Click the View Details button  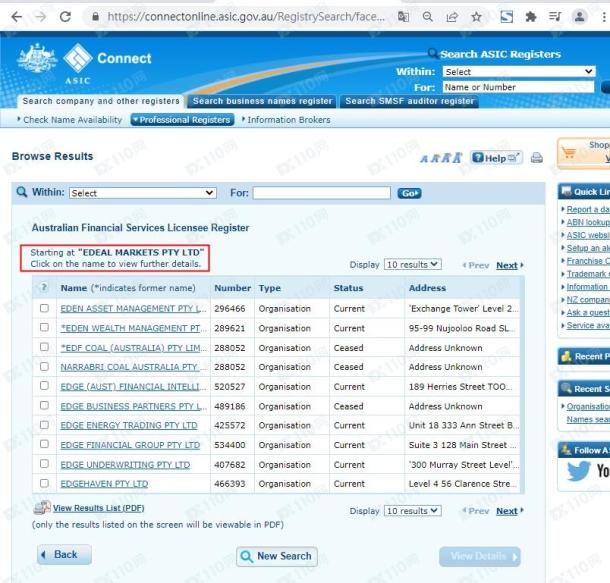click(x=480, y=557)
